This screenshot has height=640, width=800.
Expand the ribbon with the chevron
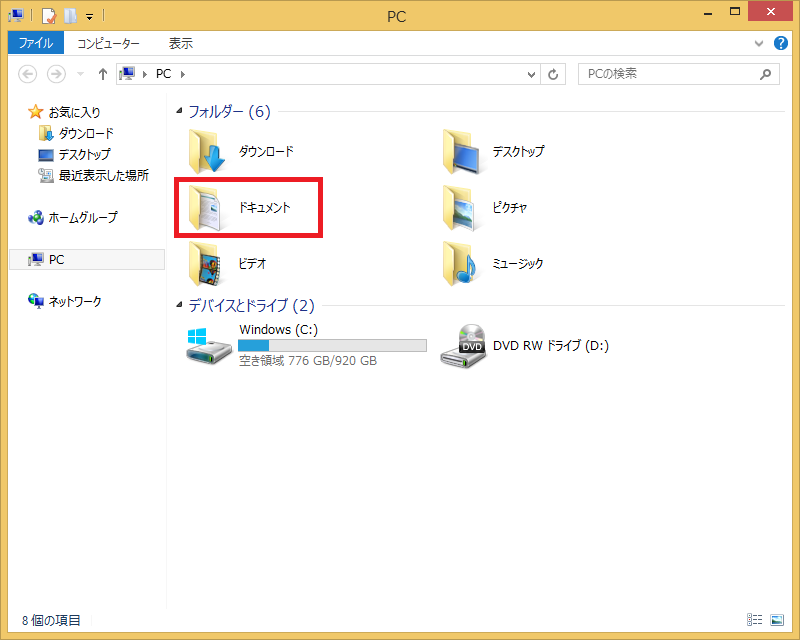(x=758, y=44)
